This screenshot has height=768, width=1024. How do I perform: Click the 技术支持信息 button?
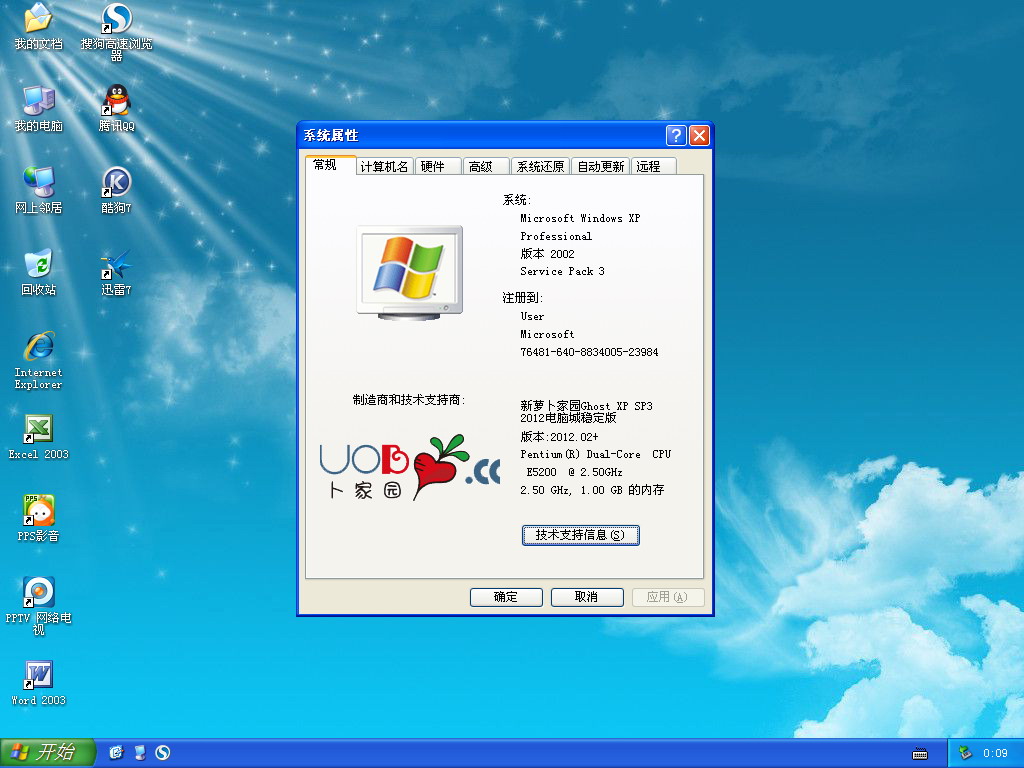[580, 535]
